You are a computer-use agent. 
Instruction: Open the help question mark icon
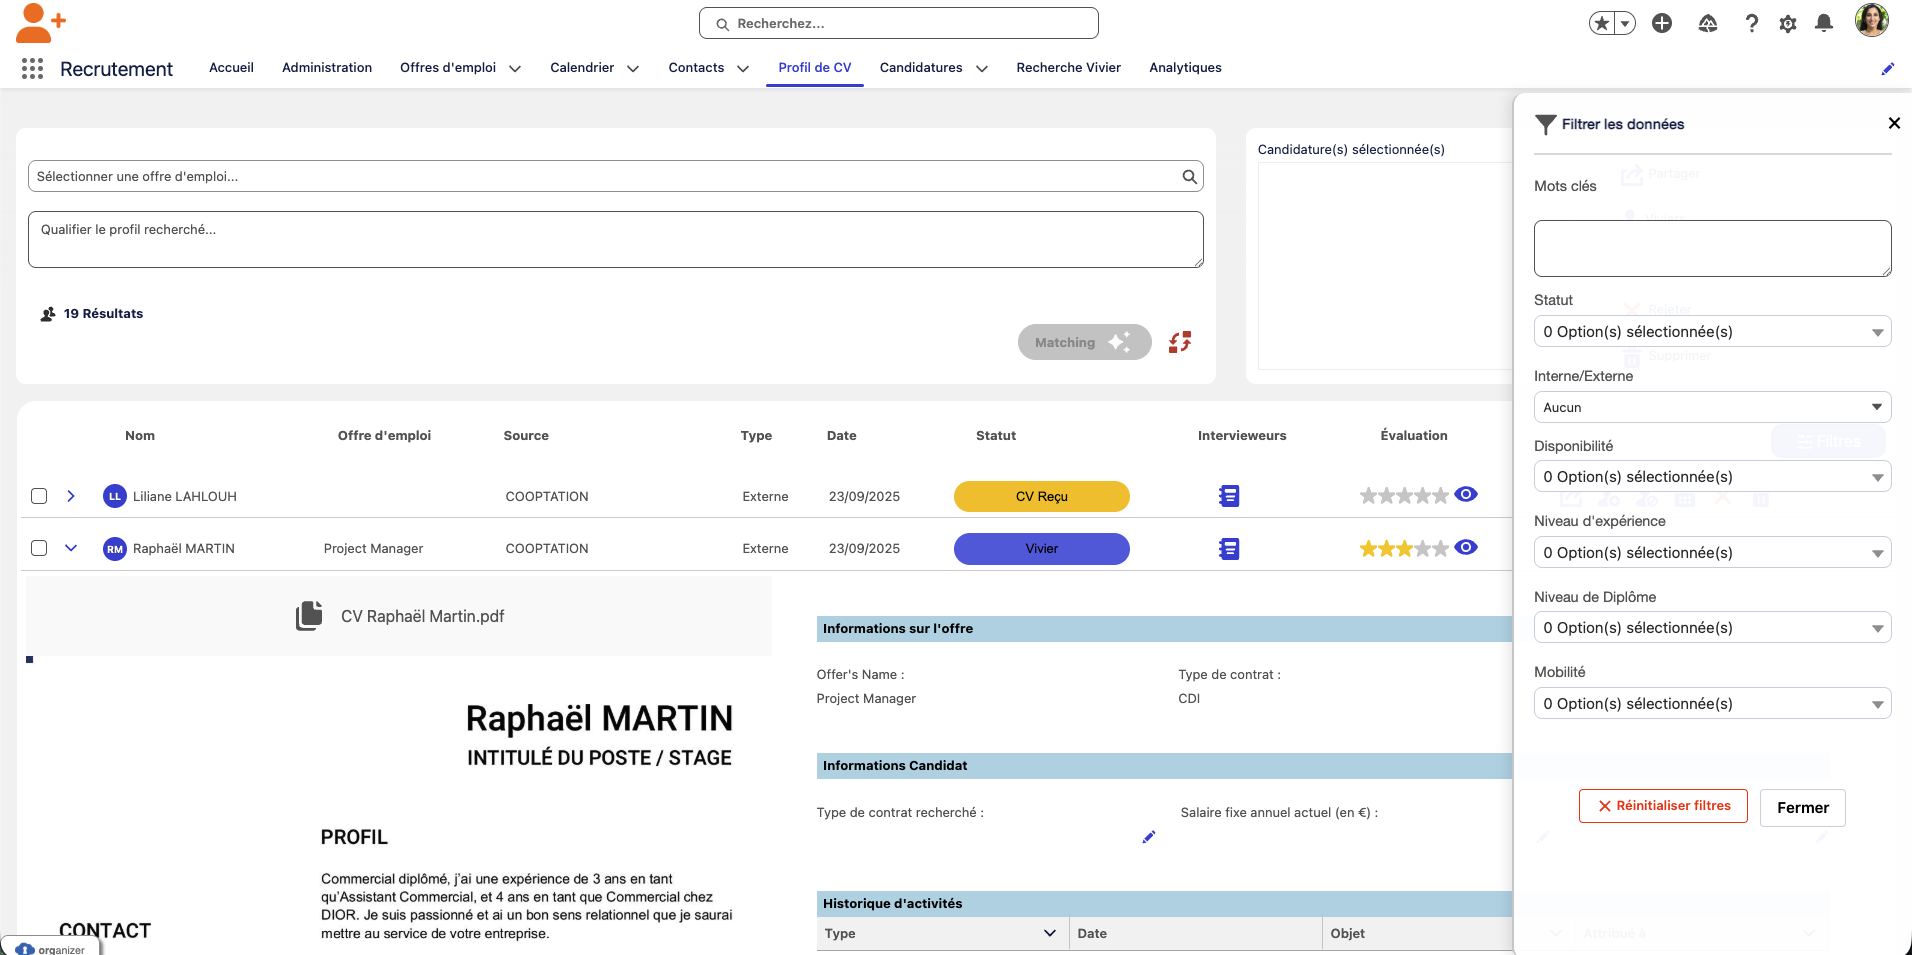[x=1753, y=23]
